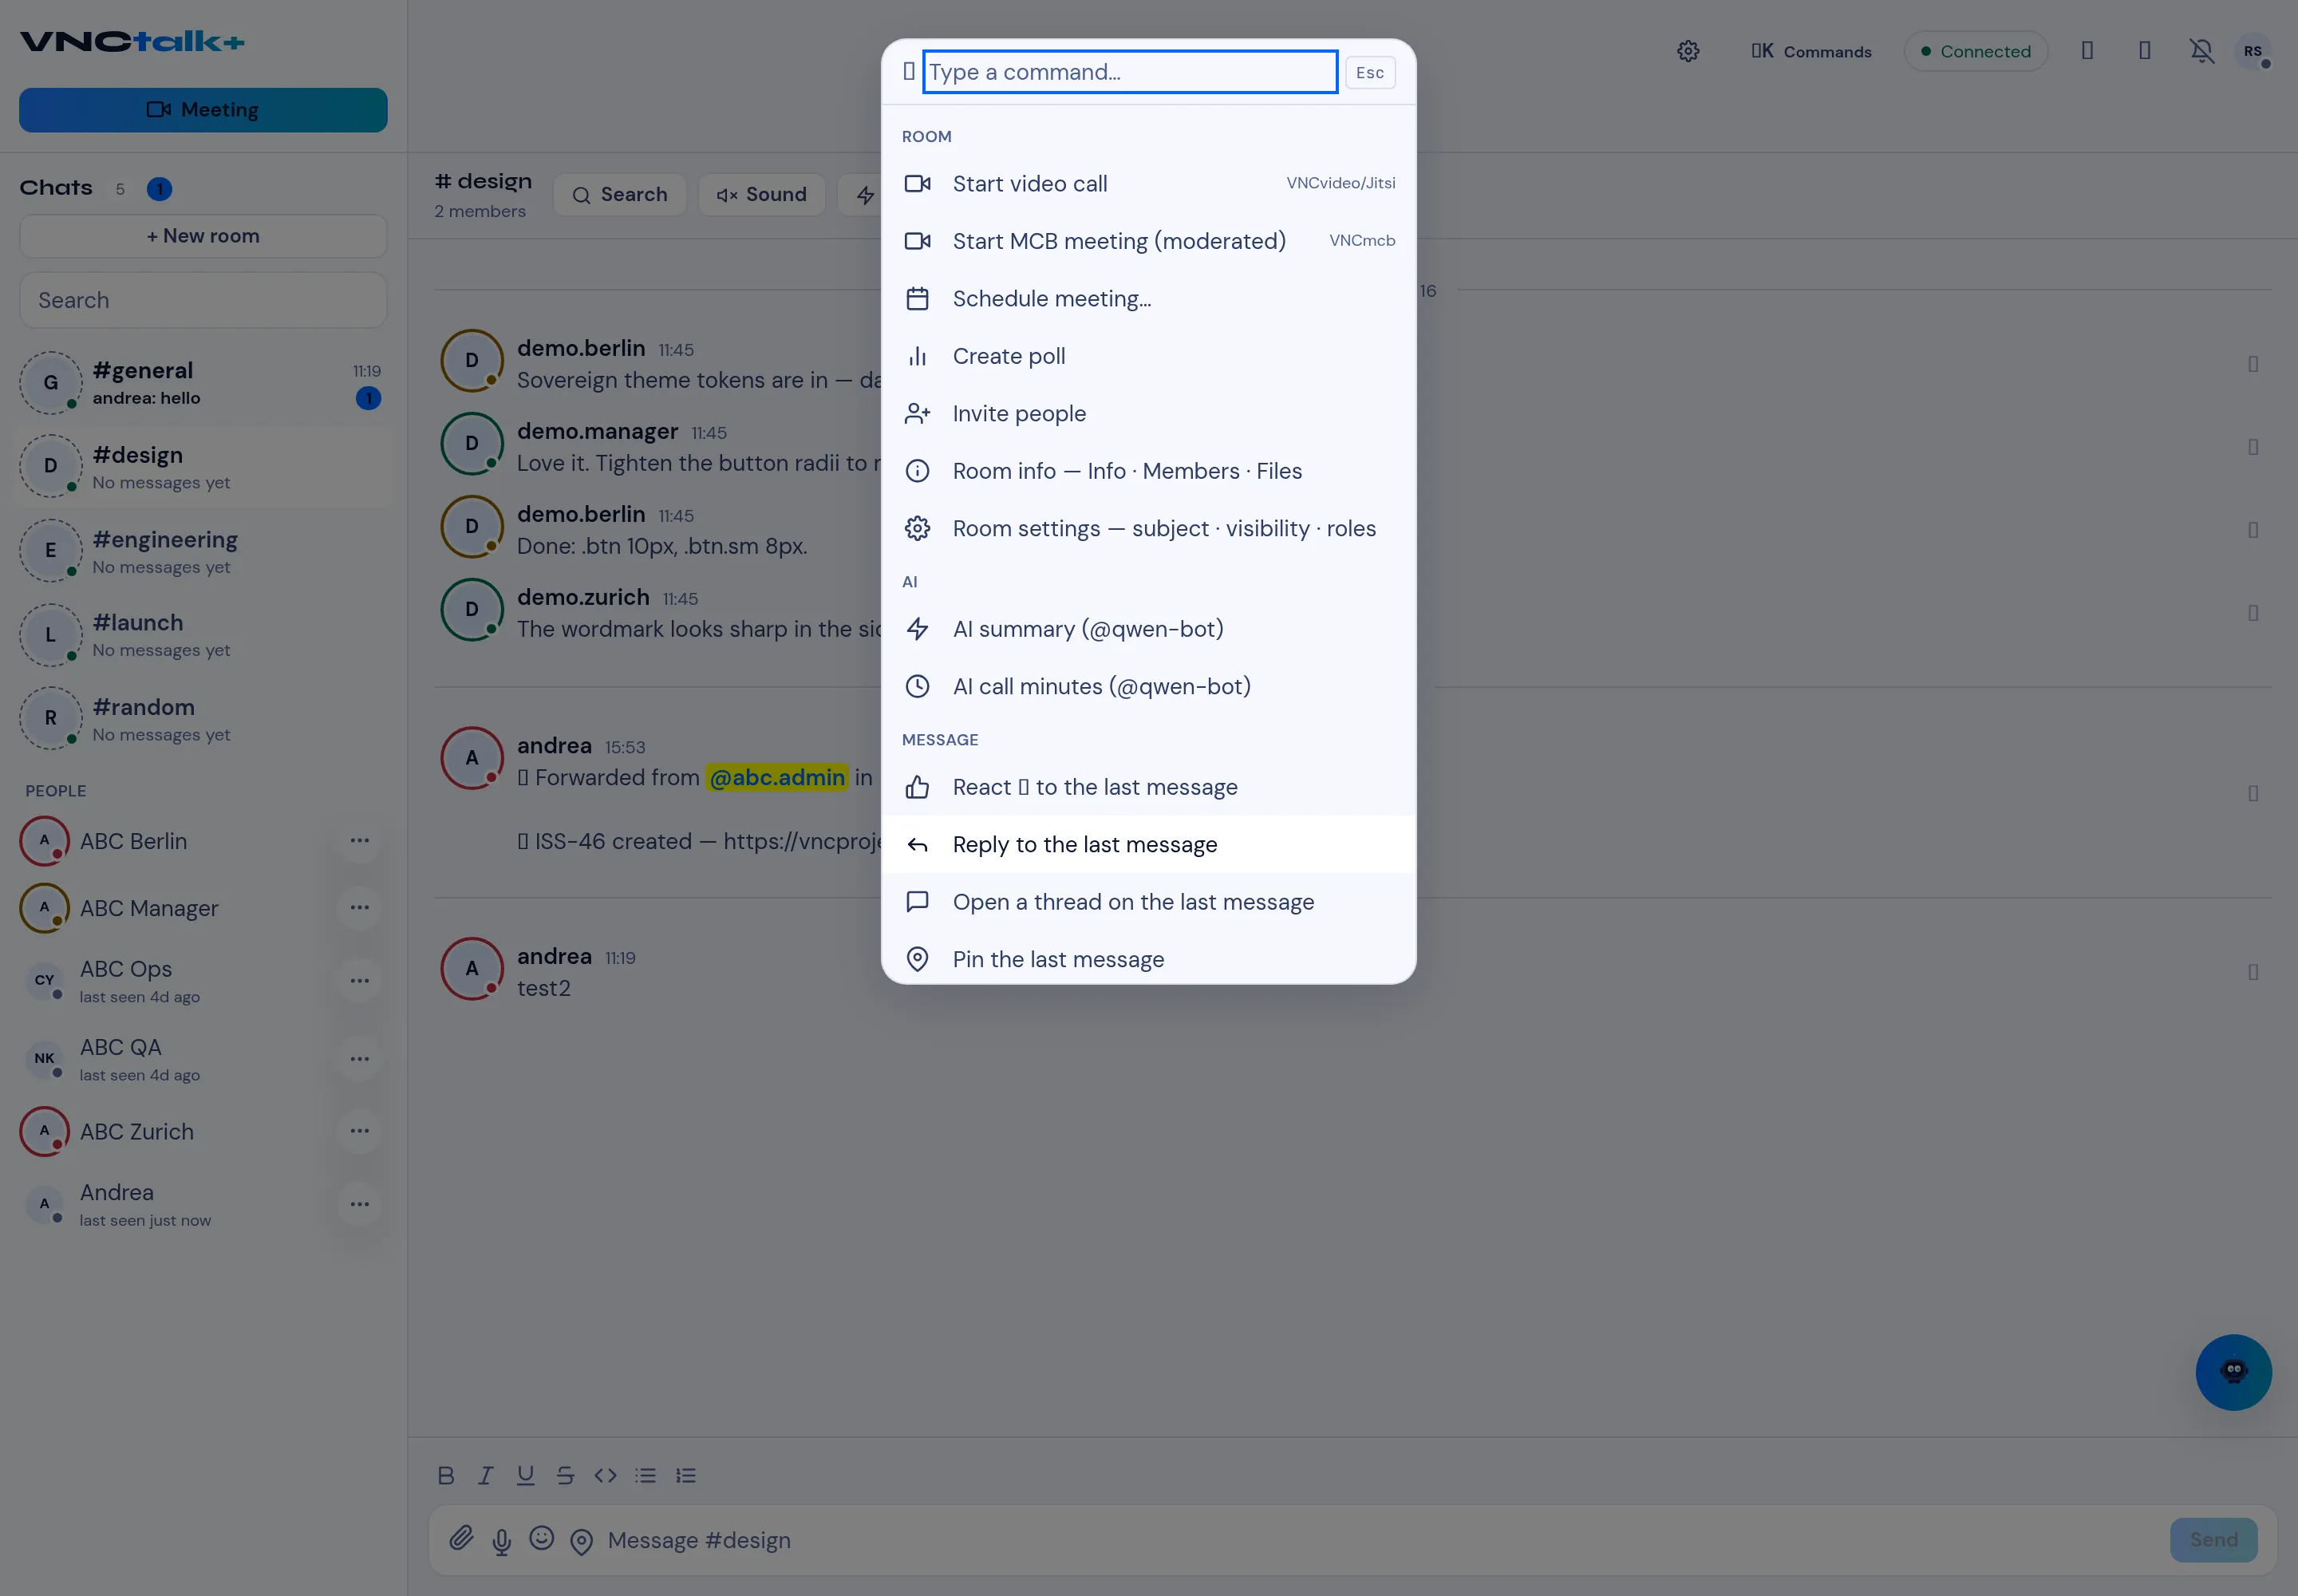Select Create poll in command palette
The height and width of the screenshot is (1596, 2298).
pos(1148,356)
